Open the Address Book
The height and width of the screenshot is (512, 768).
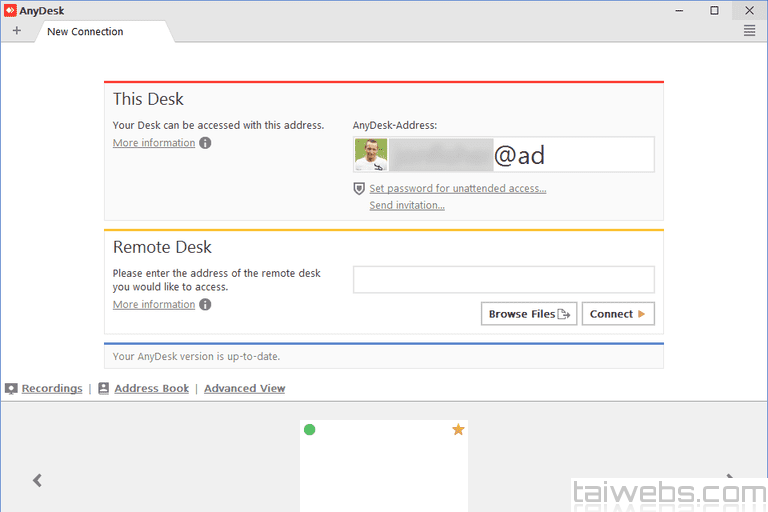pyautogui.click(x=151, y=389)
